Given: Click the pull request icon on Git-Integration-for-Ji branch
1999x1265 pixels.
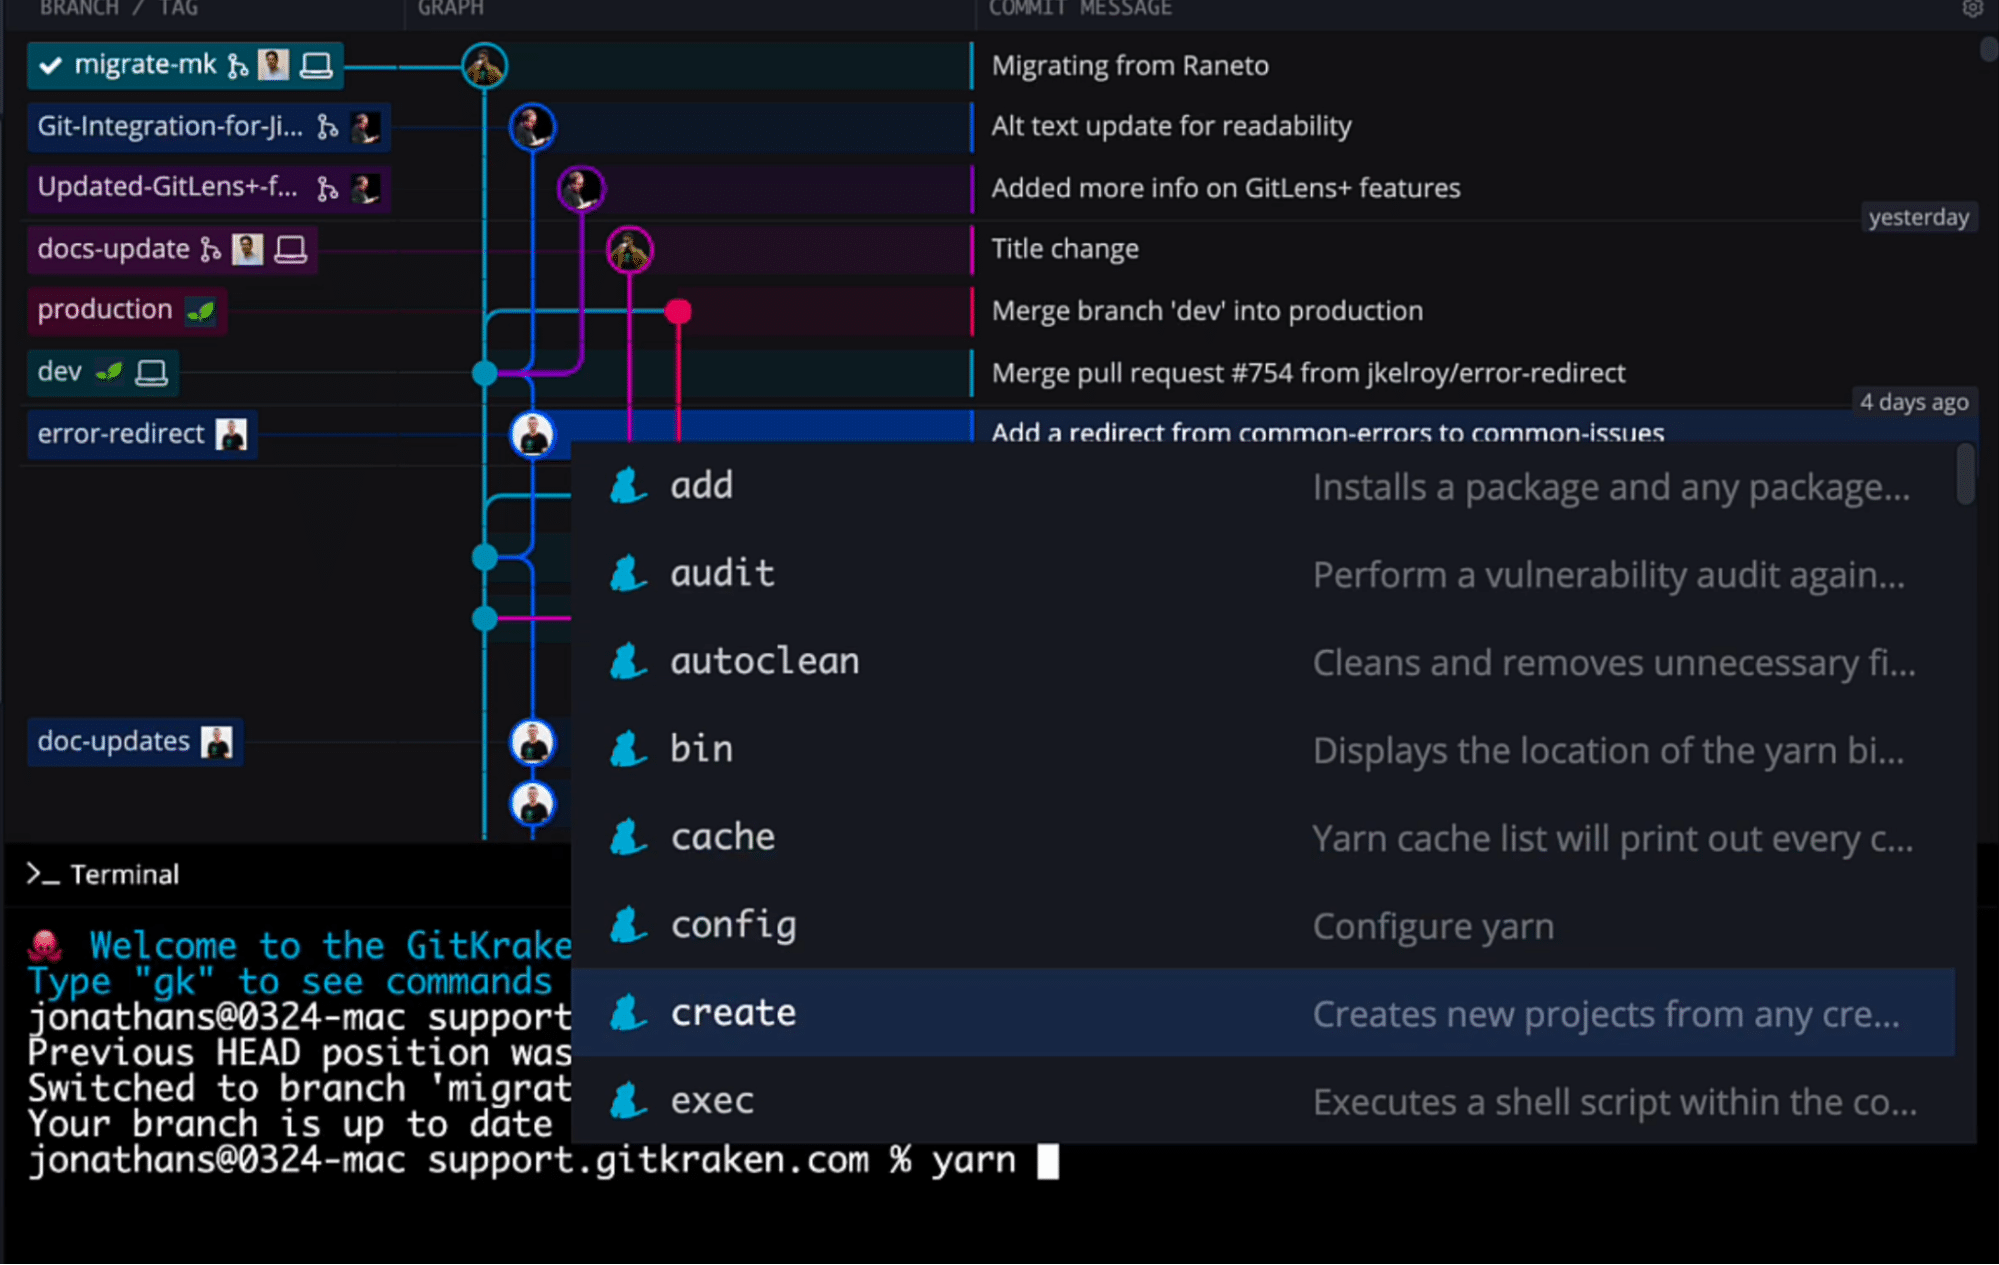Looking at the screenshot, I should pos(327,127).
